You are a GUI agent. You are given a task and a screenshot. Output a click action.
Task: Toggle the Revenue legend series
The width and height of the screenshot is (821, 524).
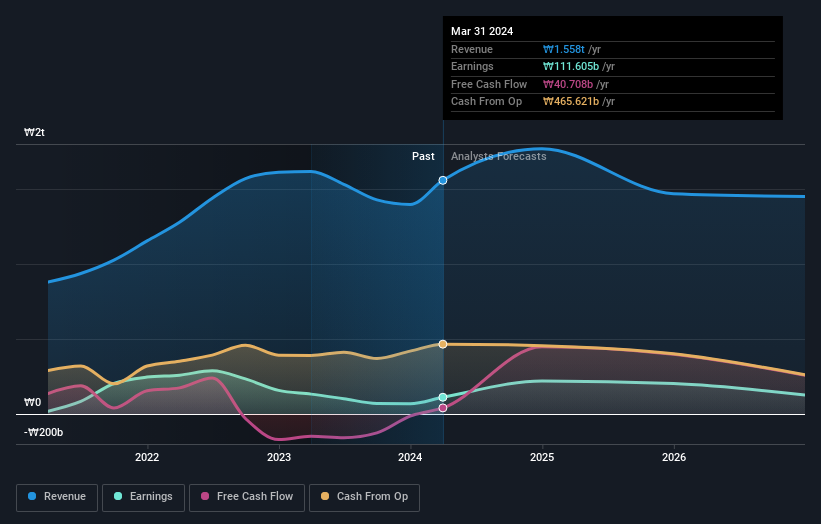(57, 497)
